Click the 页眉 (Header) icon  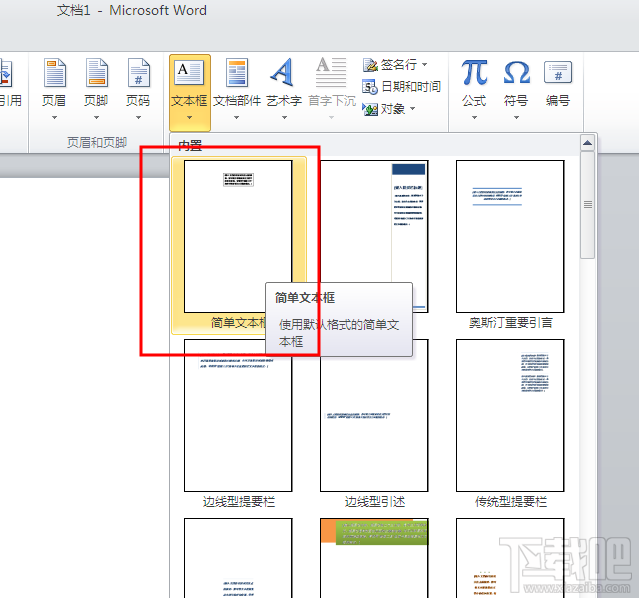(54, 73)
